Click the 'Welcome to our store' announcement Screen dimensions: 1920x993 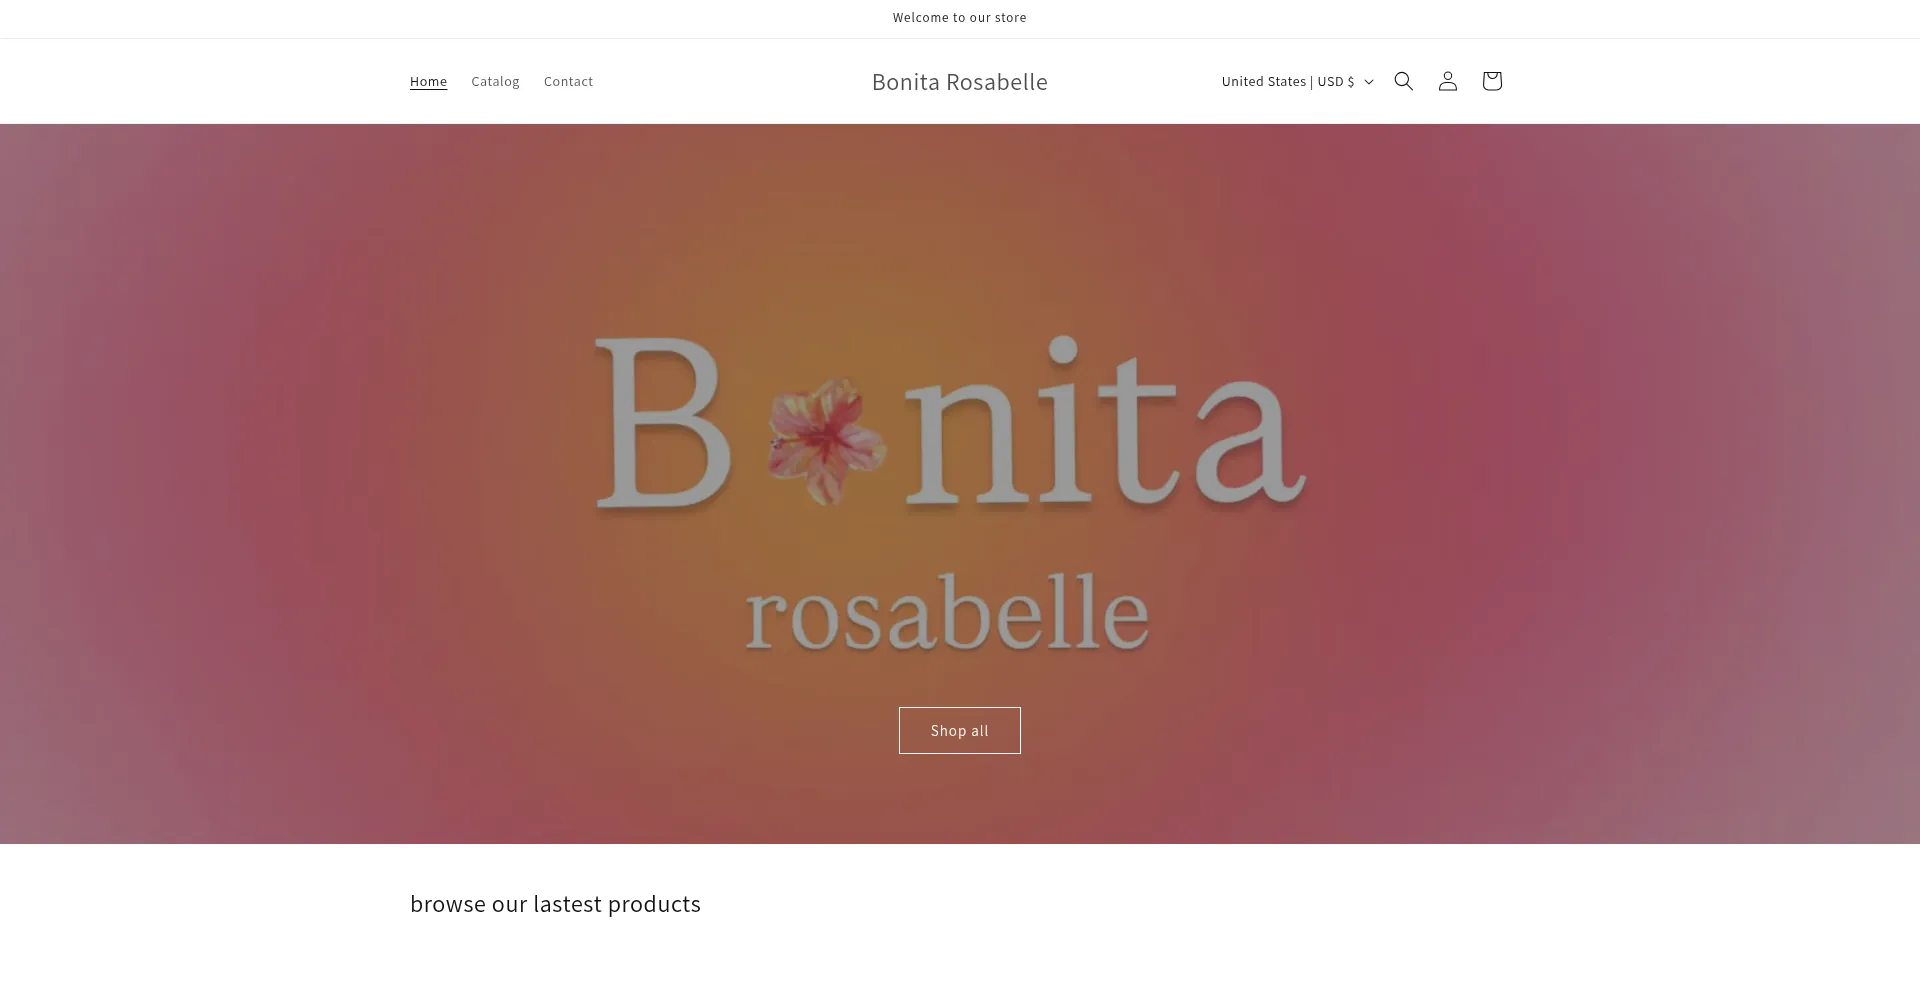pos(959,18)
